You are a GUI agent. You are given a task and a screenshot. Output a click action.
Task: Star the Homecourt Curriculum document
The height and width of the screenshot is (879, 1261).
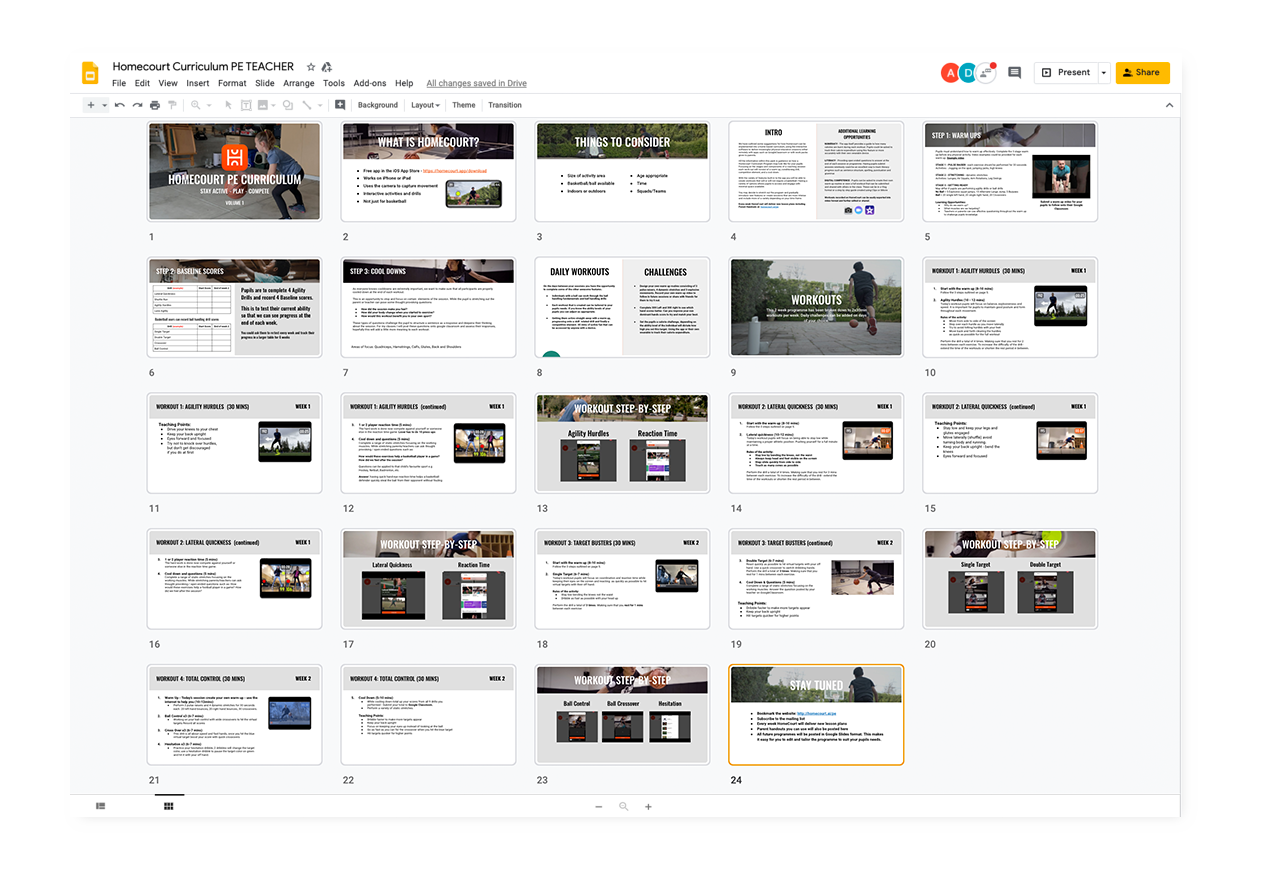(x=311, y=67)
